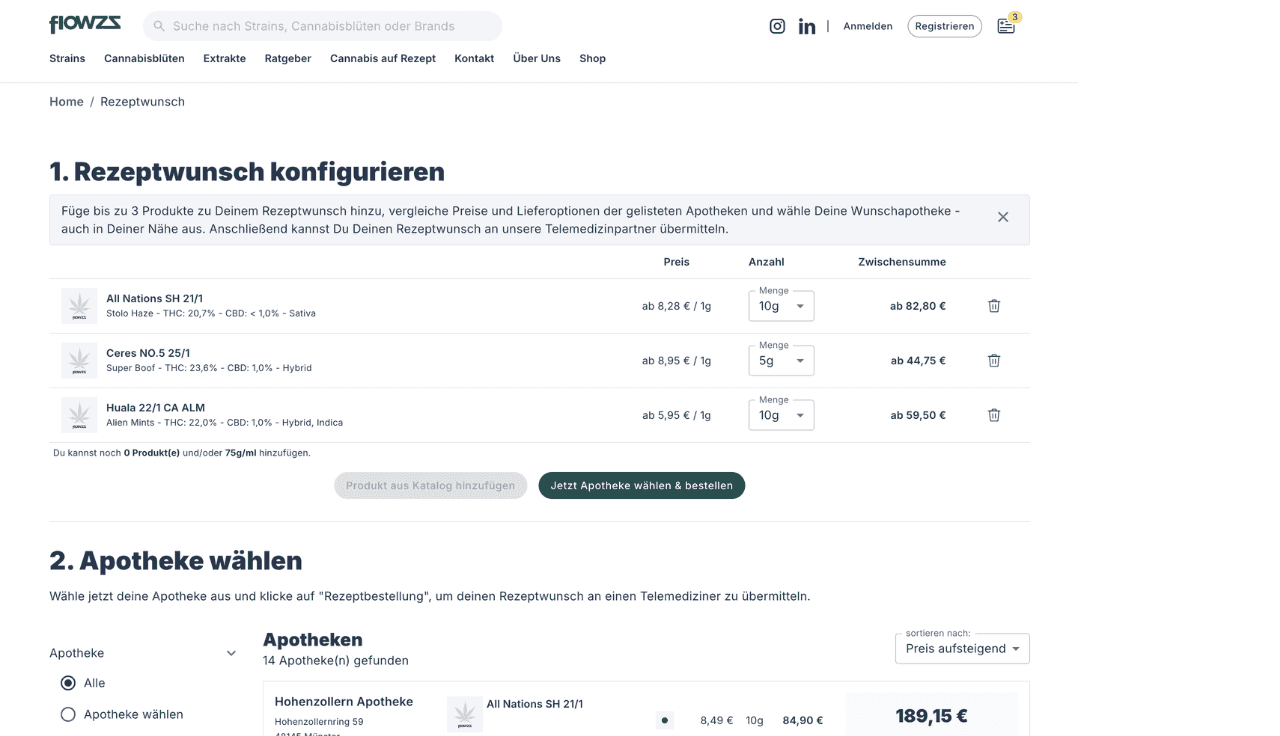The image size is (1280, 736).
Task: Open the Cannabisblüten menu item
Action: [x=143, y=58]
